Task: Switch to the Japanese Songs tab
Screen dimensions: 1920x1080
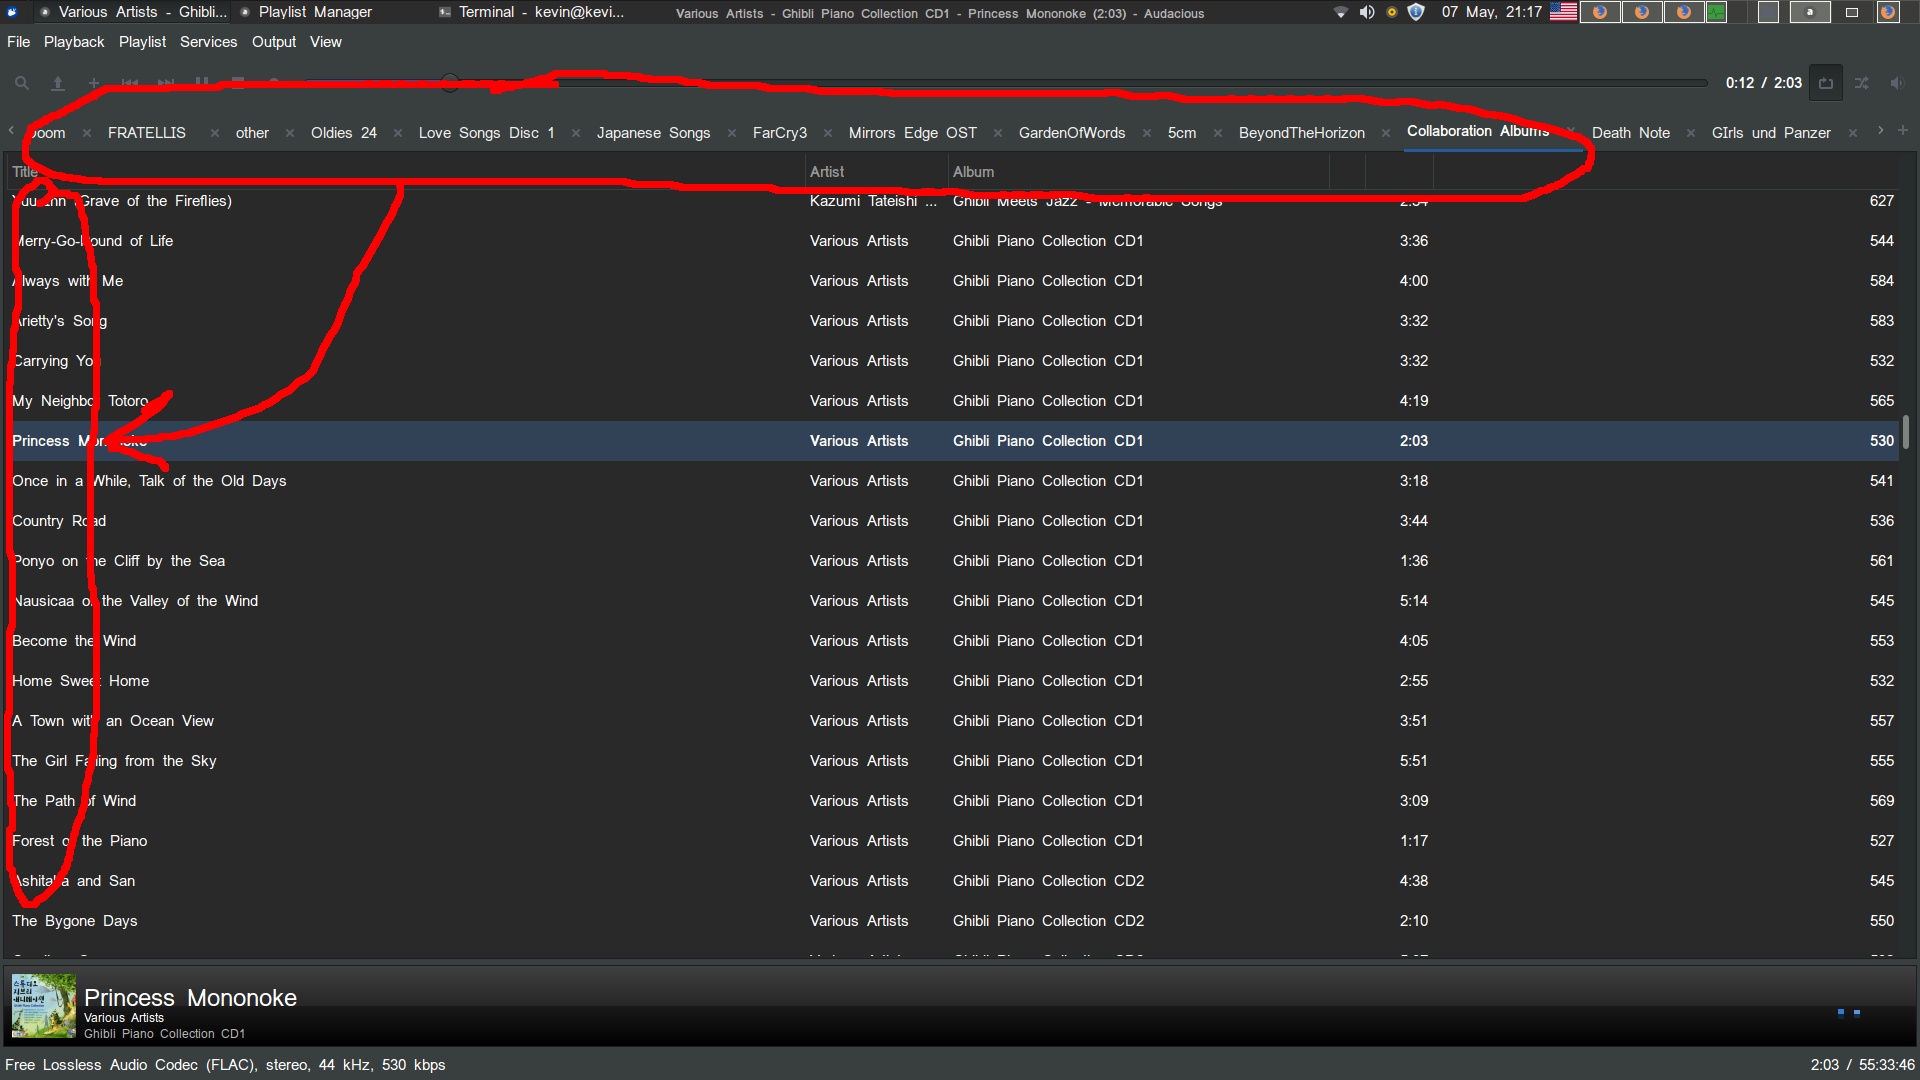Action: click(654, 133)
